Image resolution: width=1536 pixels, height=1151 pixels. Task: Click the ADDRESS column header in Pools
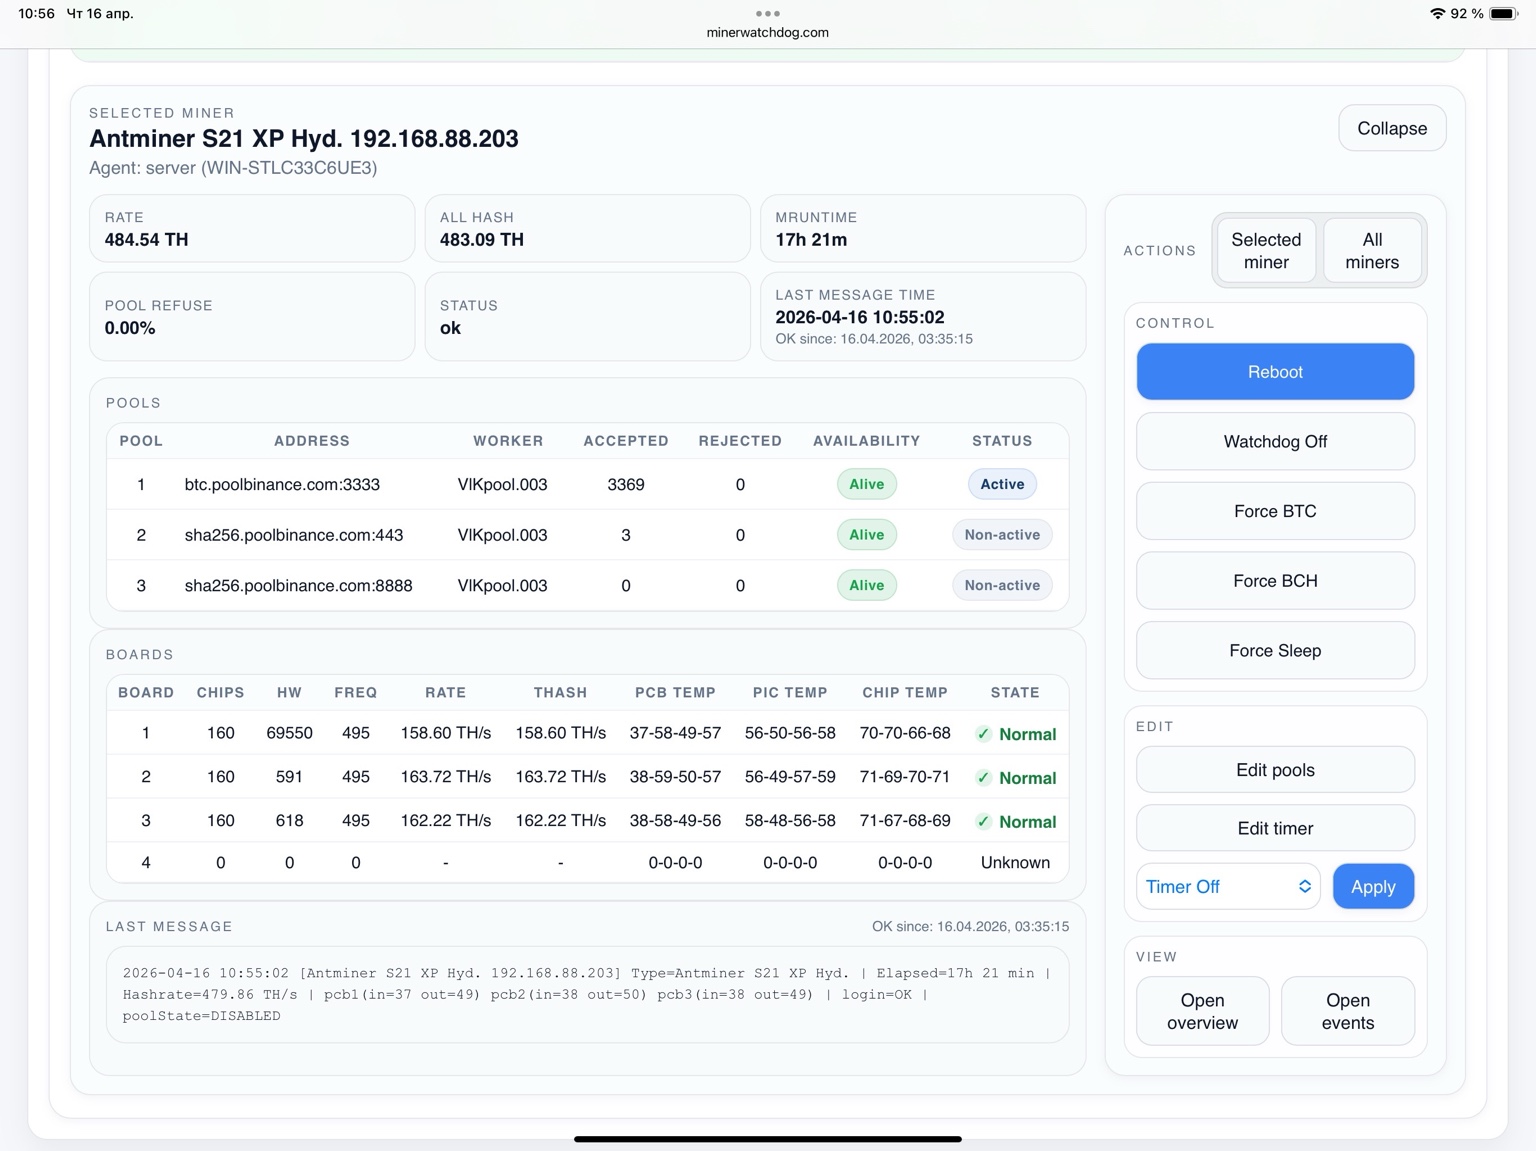(x=312, y=441)
